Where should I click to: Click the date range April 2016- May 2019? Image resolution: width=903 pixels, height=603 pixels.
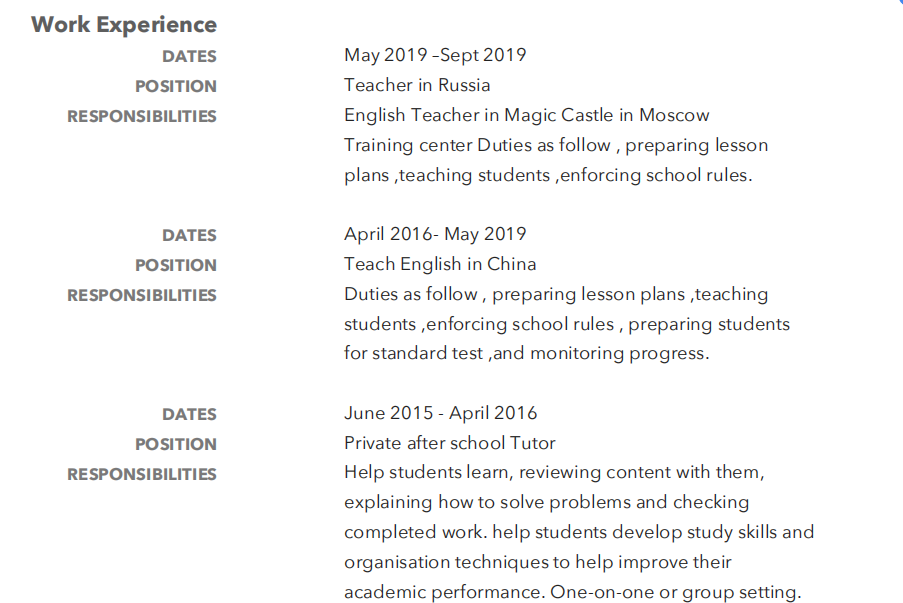click(x=435, y=234)
